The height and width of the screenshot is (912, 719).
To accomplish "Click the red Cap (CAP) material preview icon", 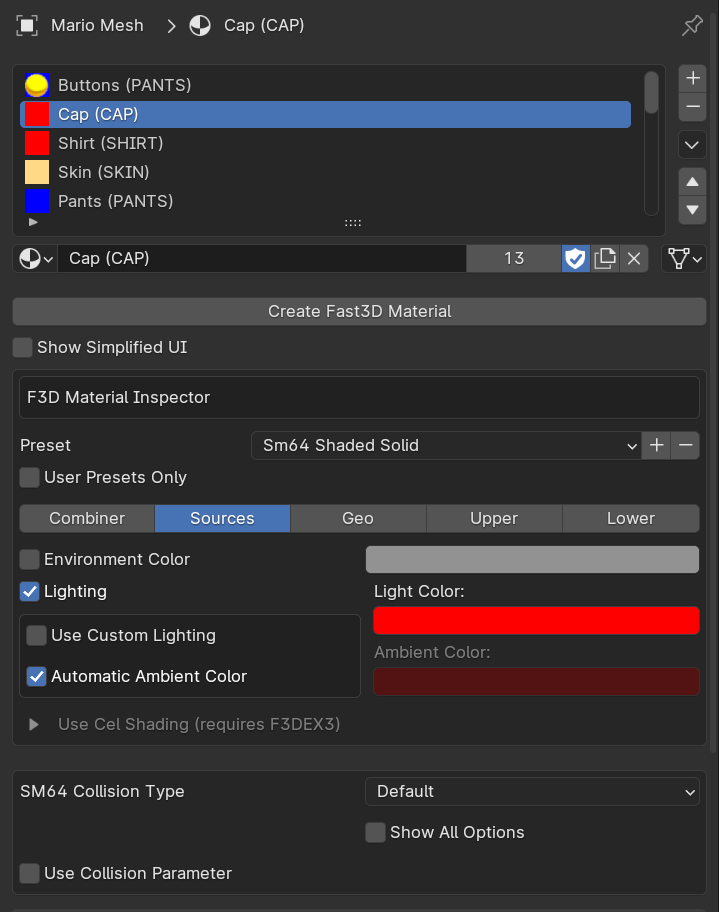I will click(37, 115).
